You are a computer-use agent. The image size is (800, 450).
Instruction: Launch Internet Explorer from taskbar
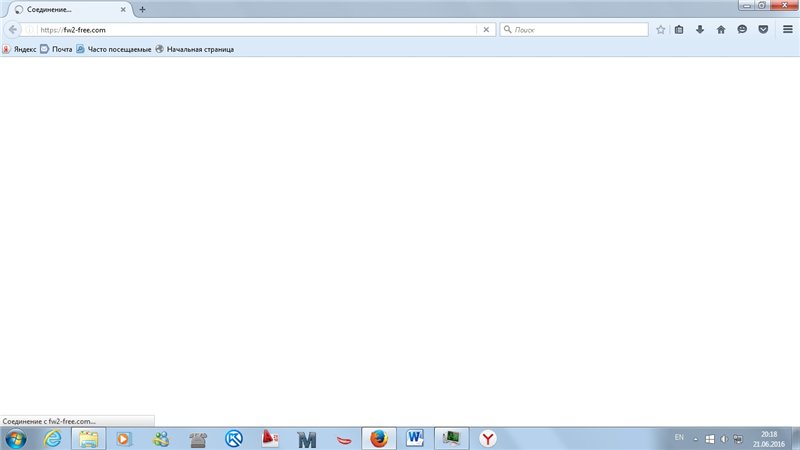click(53, 439)
